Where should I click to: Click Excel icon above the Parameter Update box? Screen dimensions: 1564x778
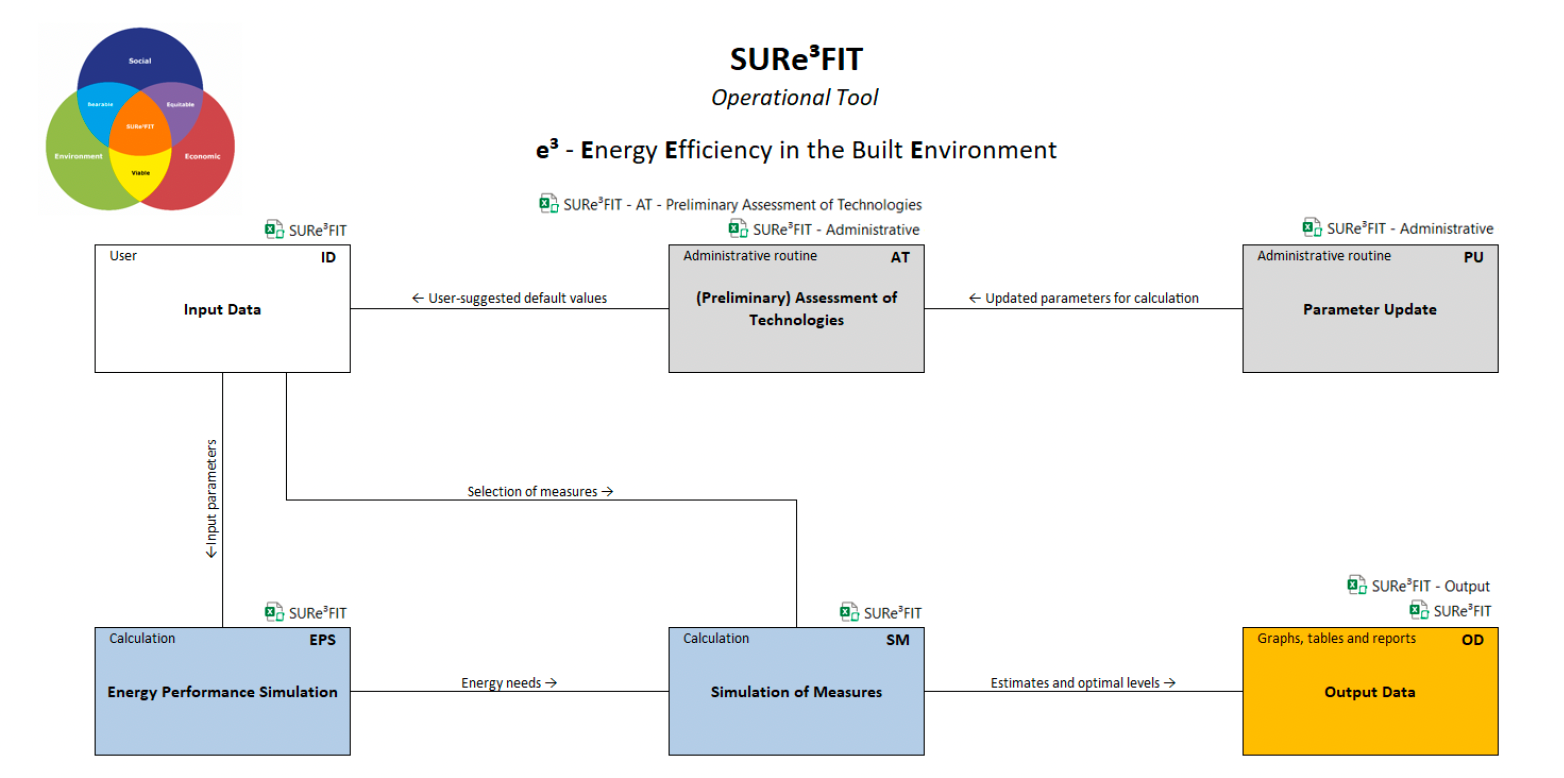tap(1312, 228)
